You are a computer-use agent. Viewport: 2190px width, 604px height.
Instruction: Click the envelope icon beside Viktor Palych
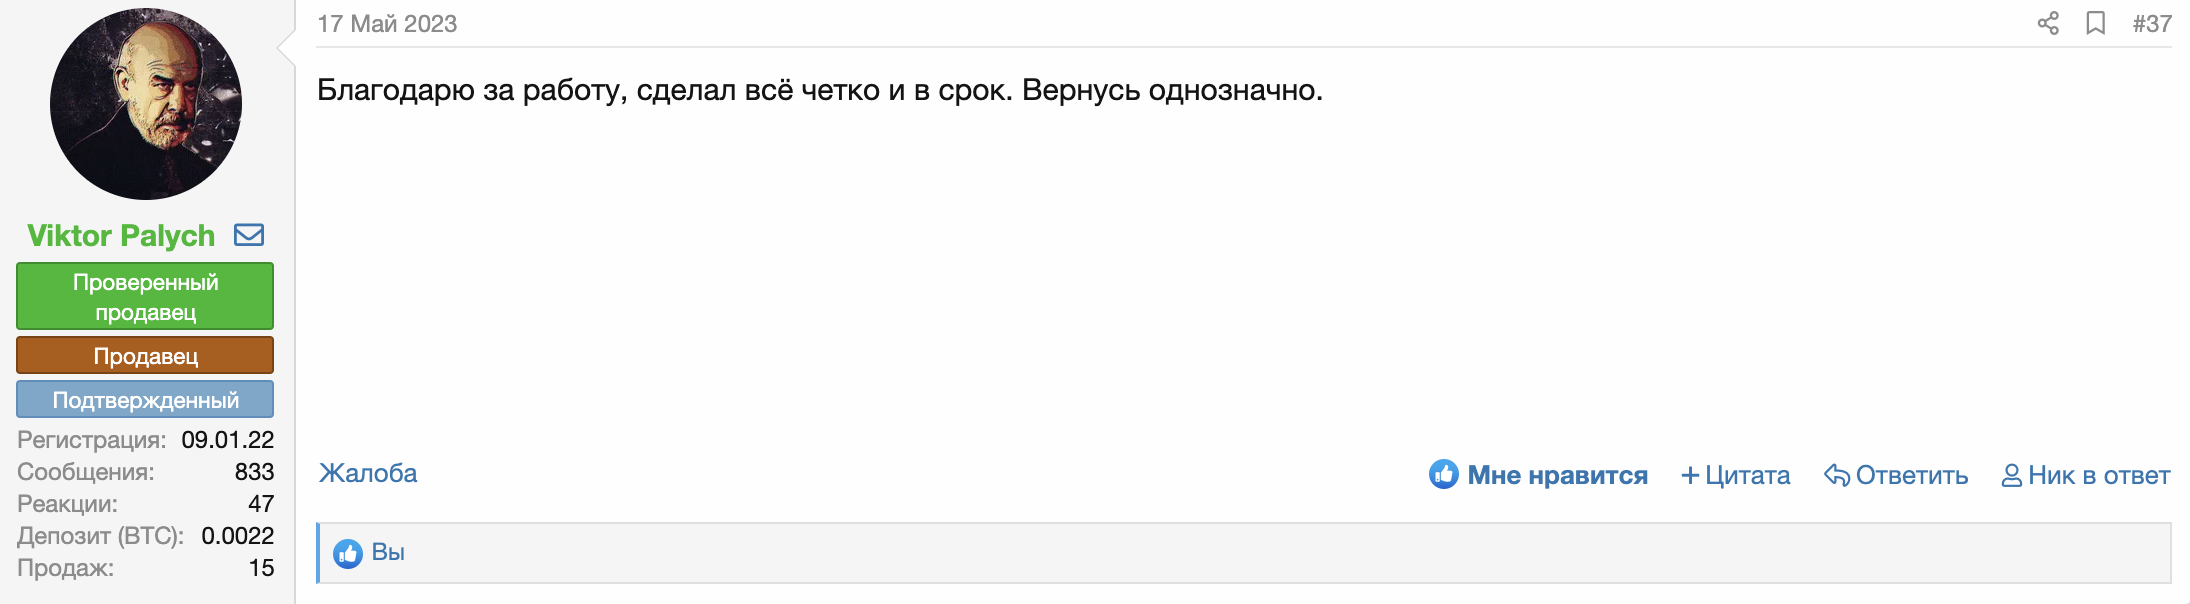point(249,235)
